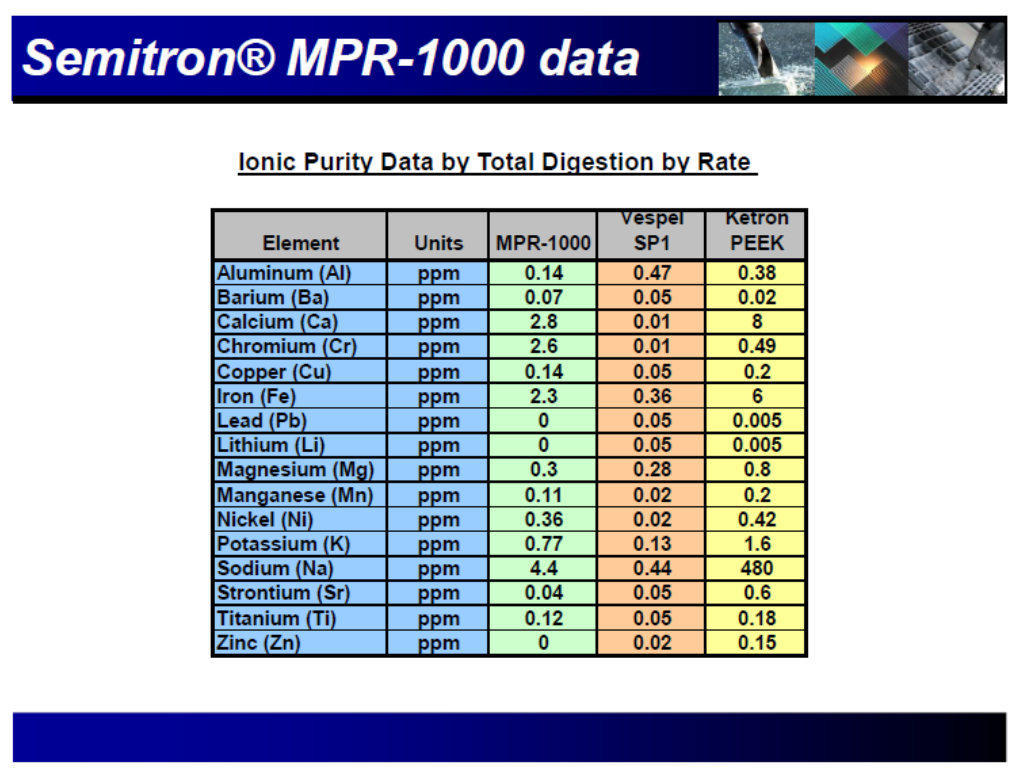
Task: Select the Sodium Vespel SP1 value 0.44
Action: pos(651,569)
